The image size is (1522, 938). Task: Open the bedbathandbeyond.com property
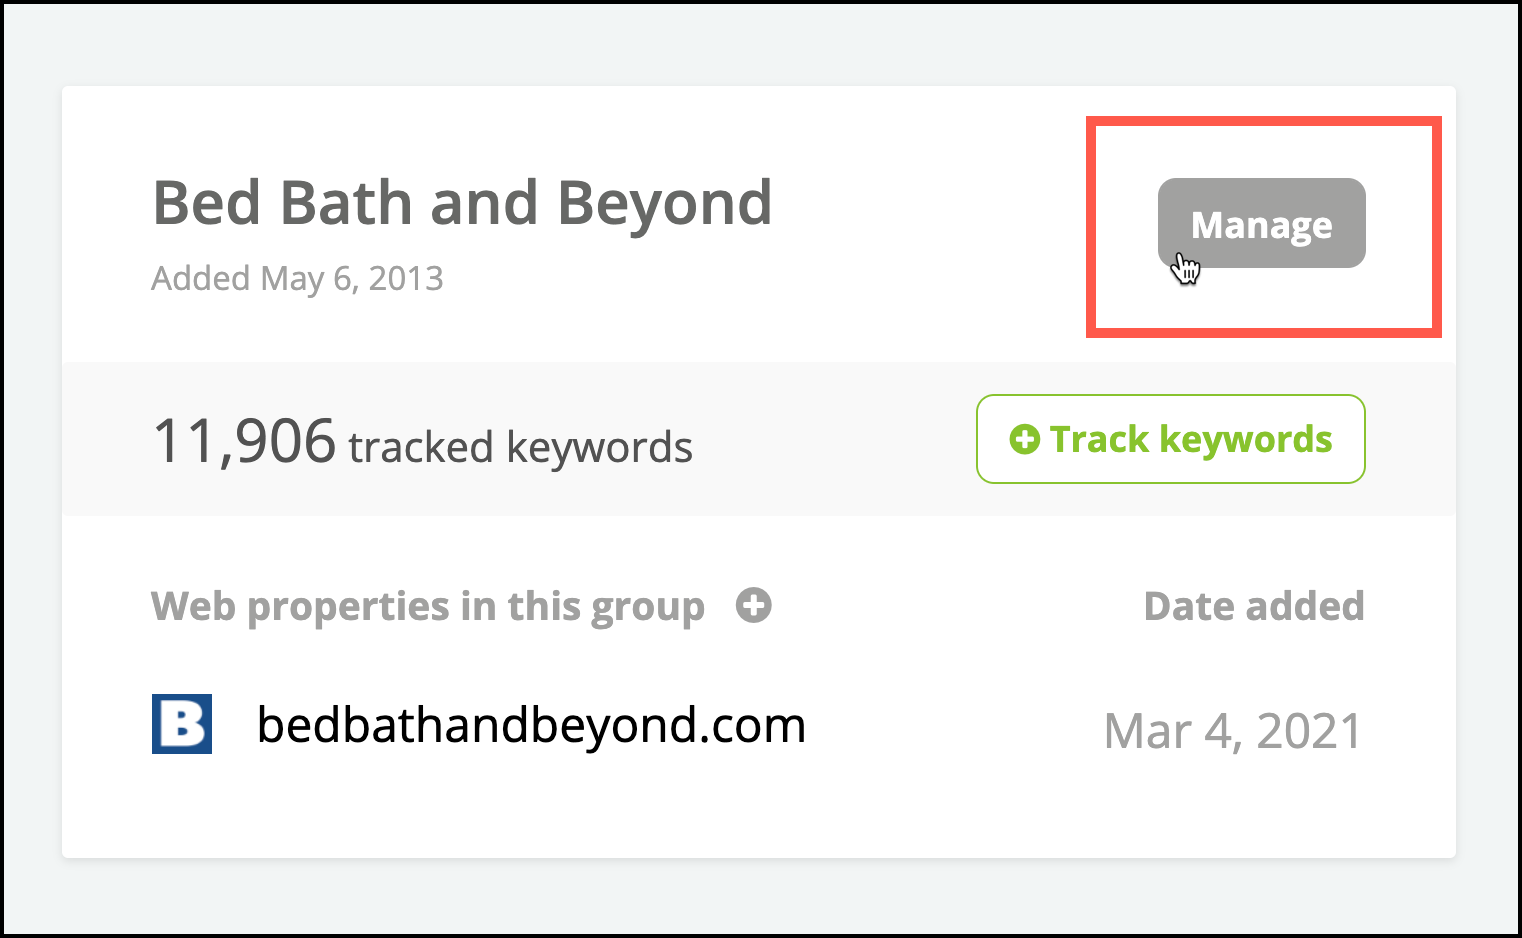point(531,725)
